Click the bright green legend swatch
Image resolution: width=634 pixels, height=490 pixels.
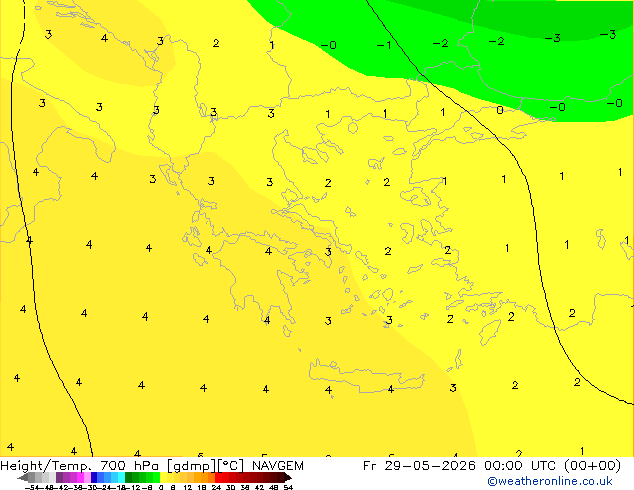point(156,478)
